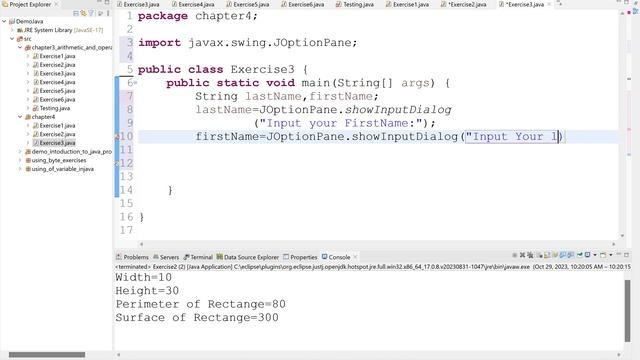Click showInputDialog on line 8
The image size is (640, 360).
[x=398, y=110]
